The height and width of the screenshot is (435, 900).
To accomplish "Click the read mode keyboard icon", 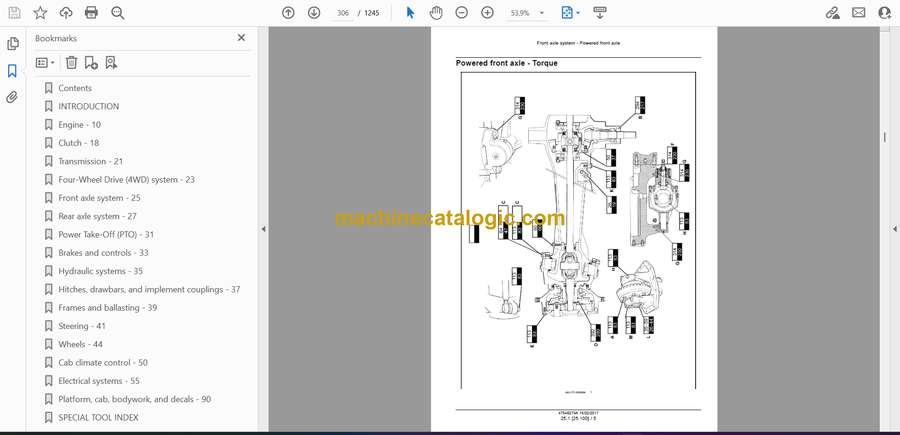I will point(600,13).
